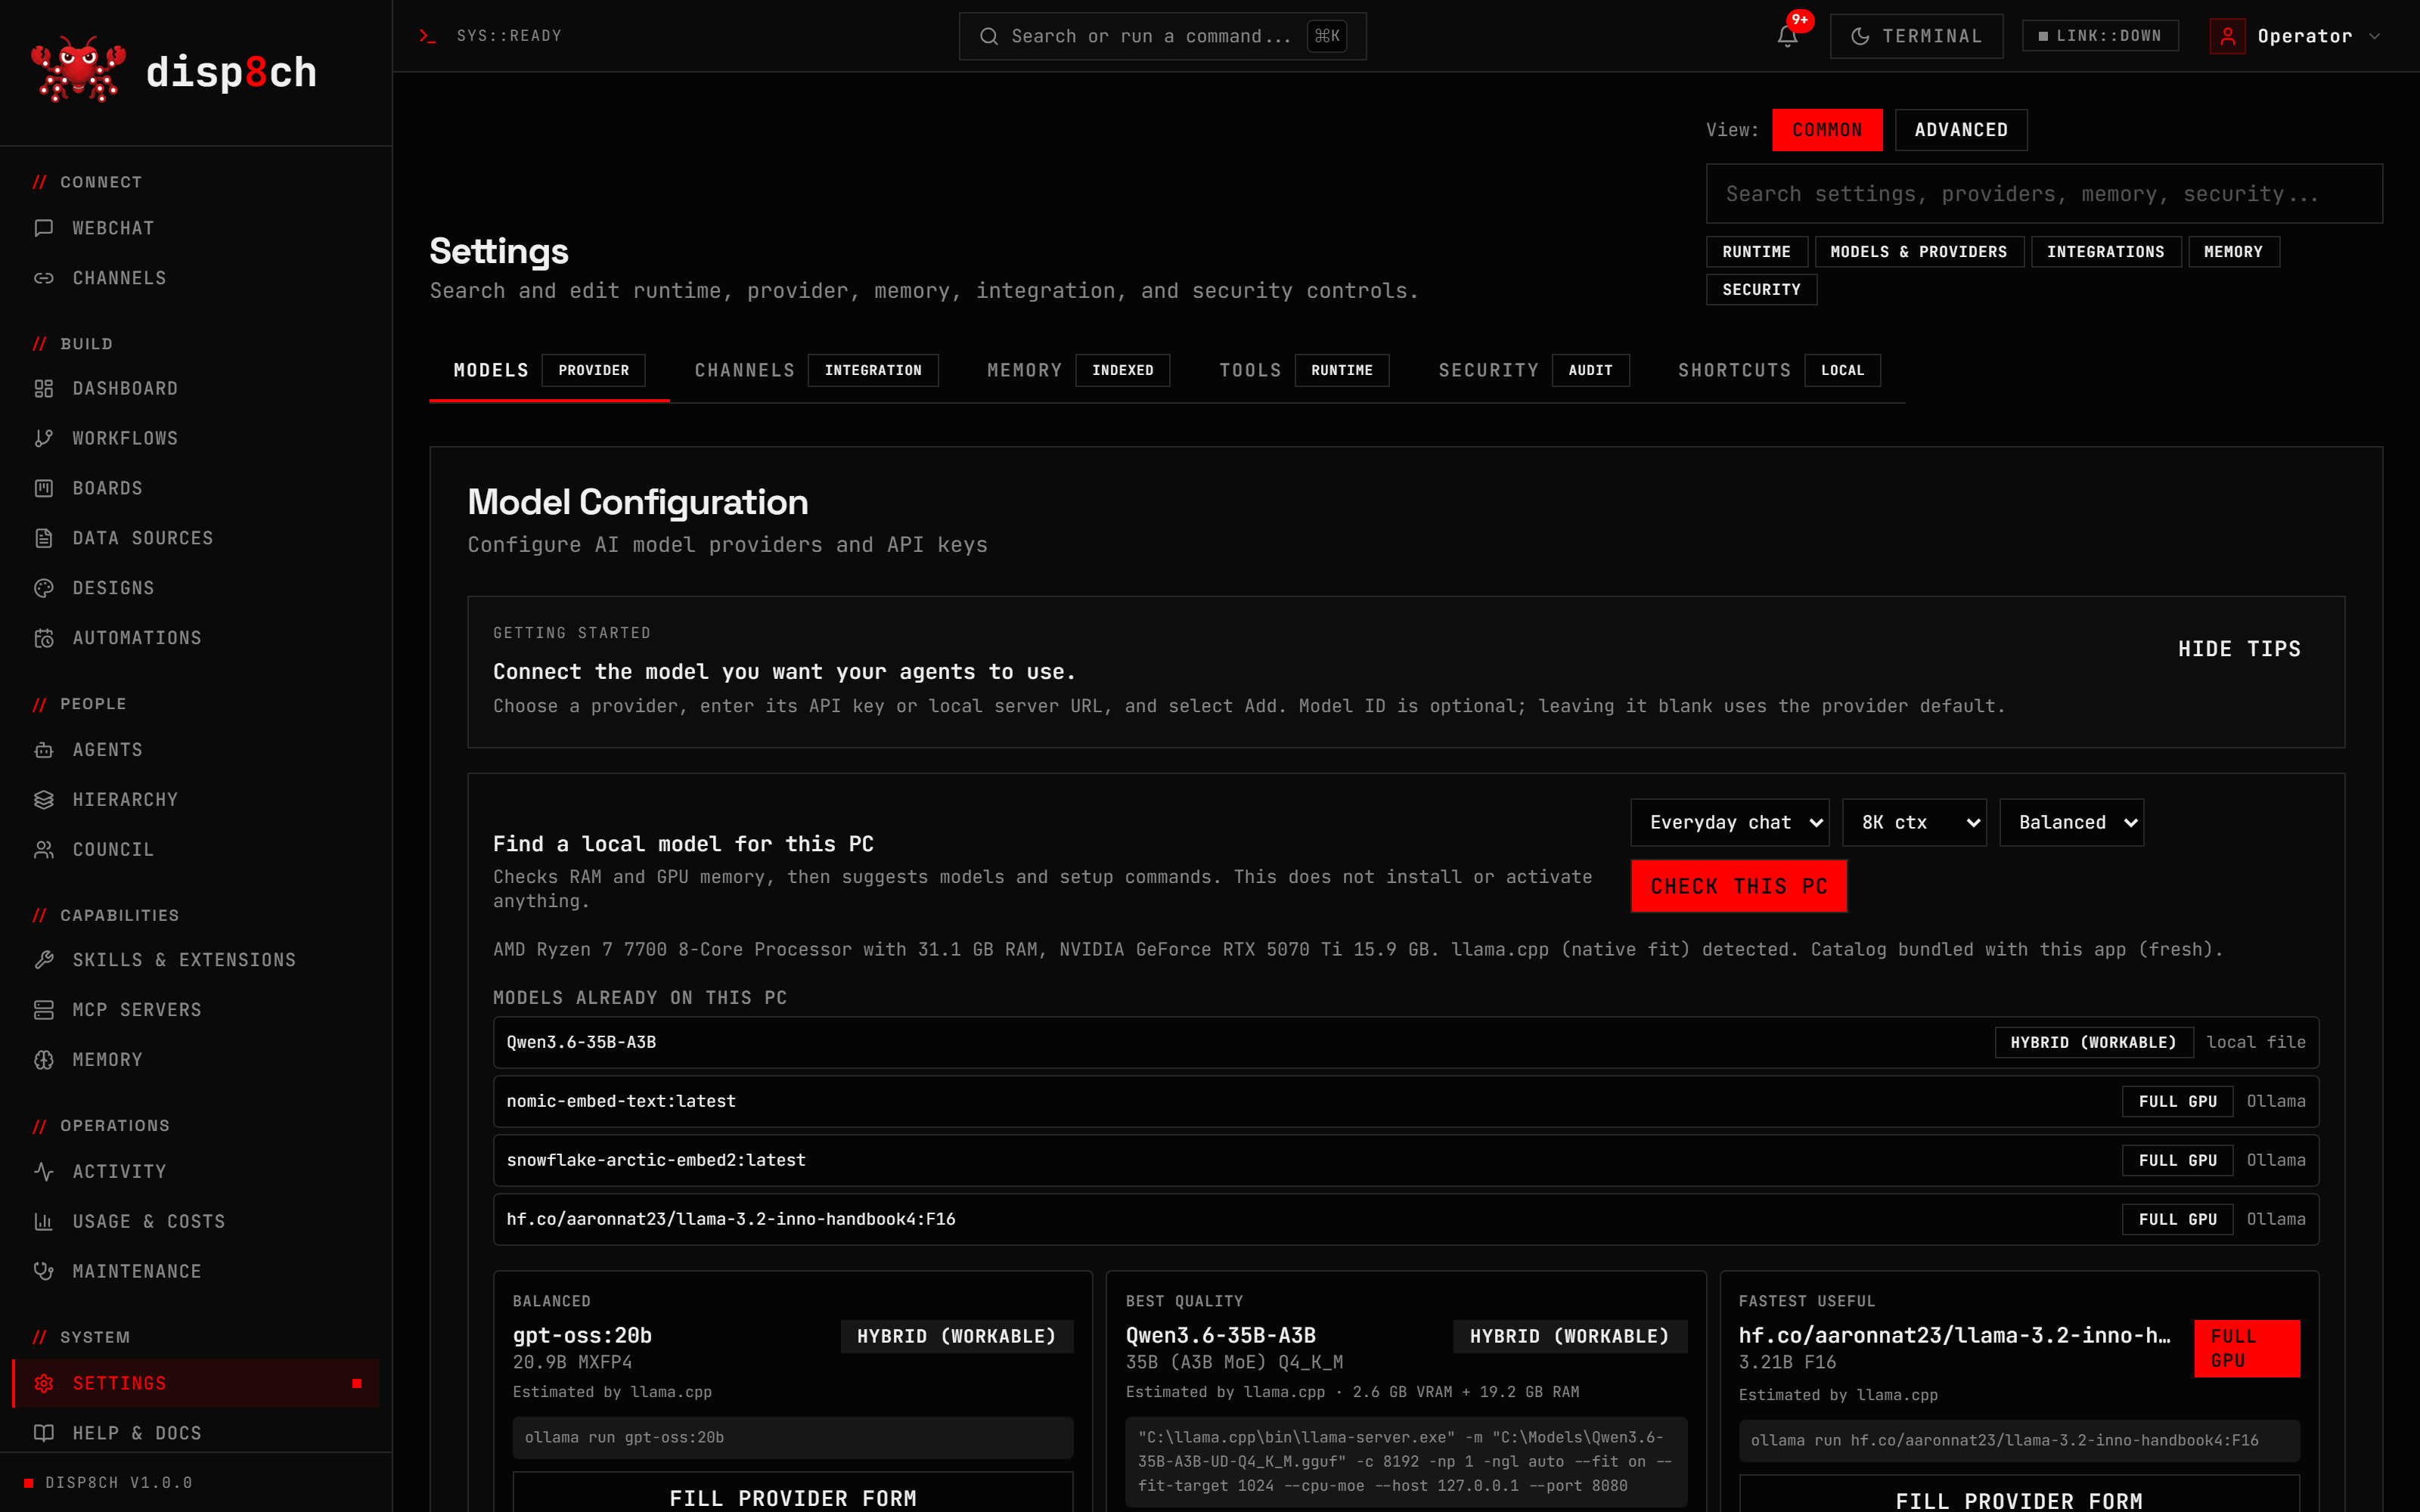Click the Settings gear icon in sidebar

(x=44, y=1383)
